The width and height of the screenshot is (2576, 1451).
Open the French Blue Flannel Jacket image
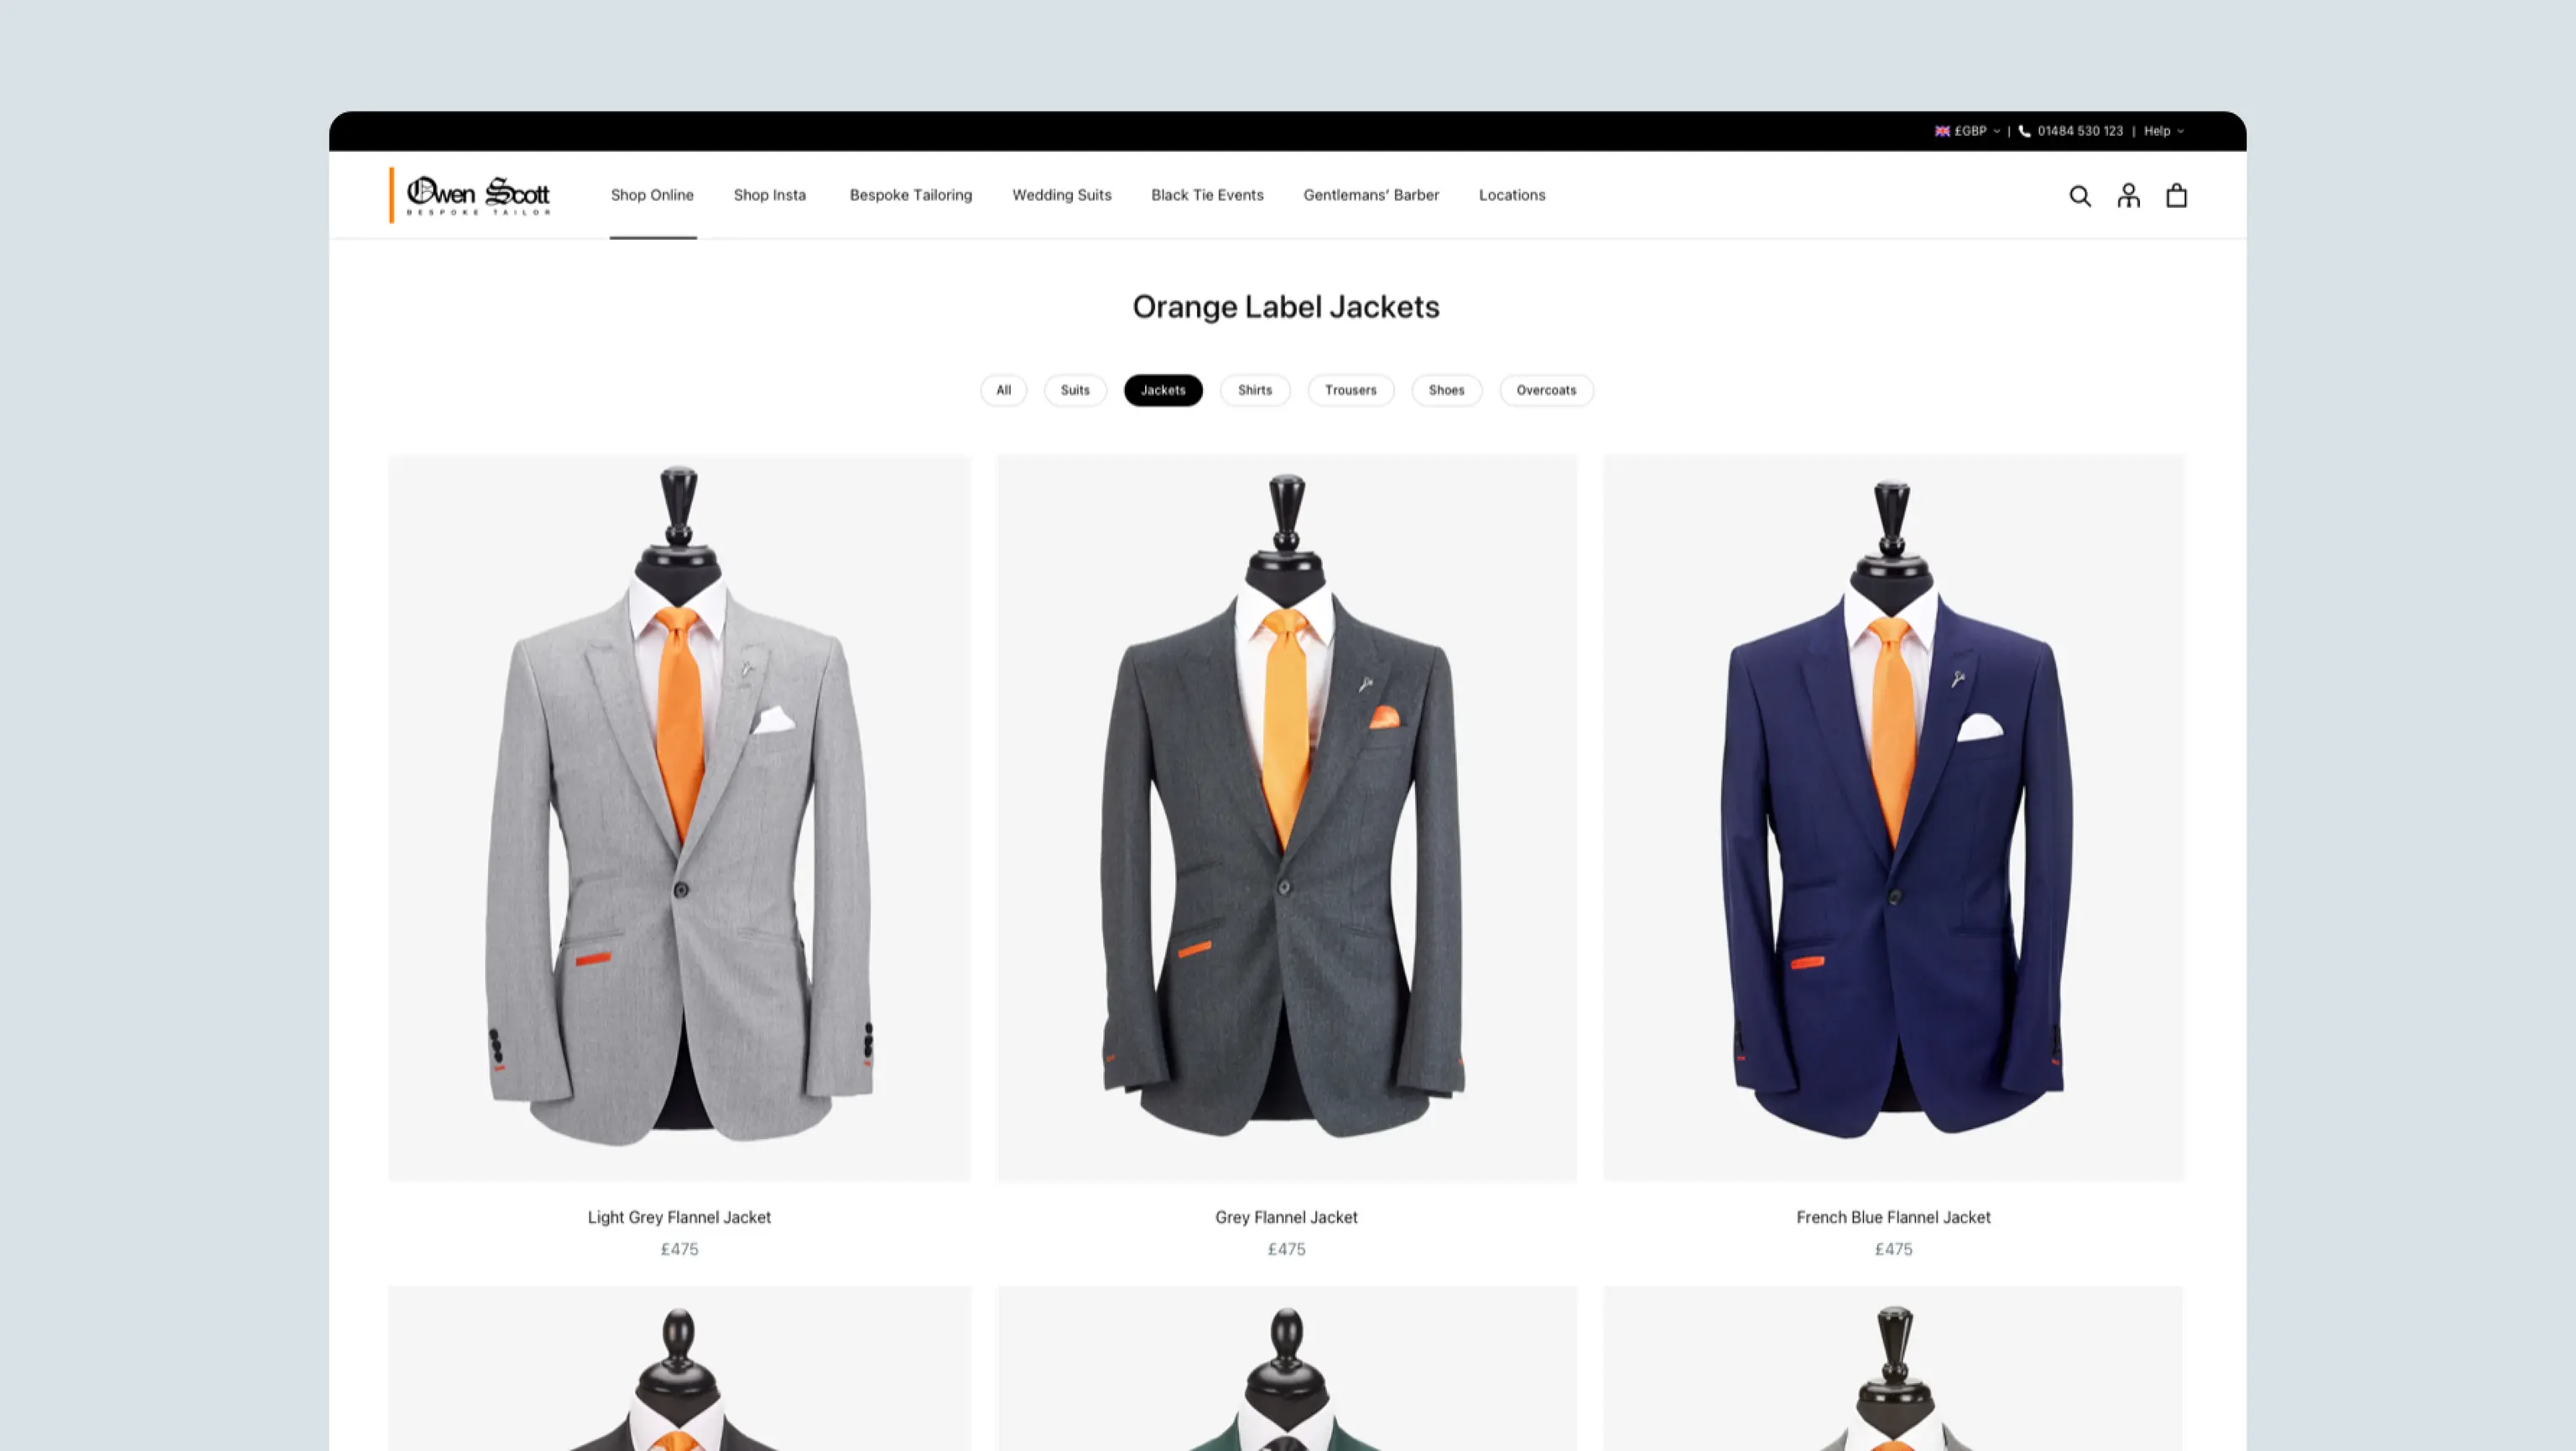pos(1893,816)
